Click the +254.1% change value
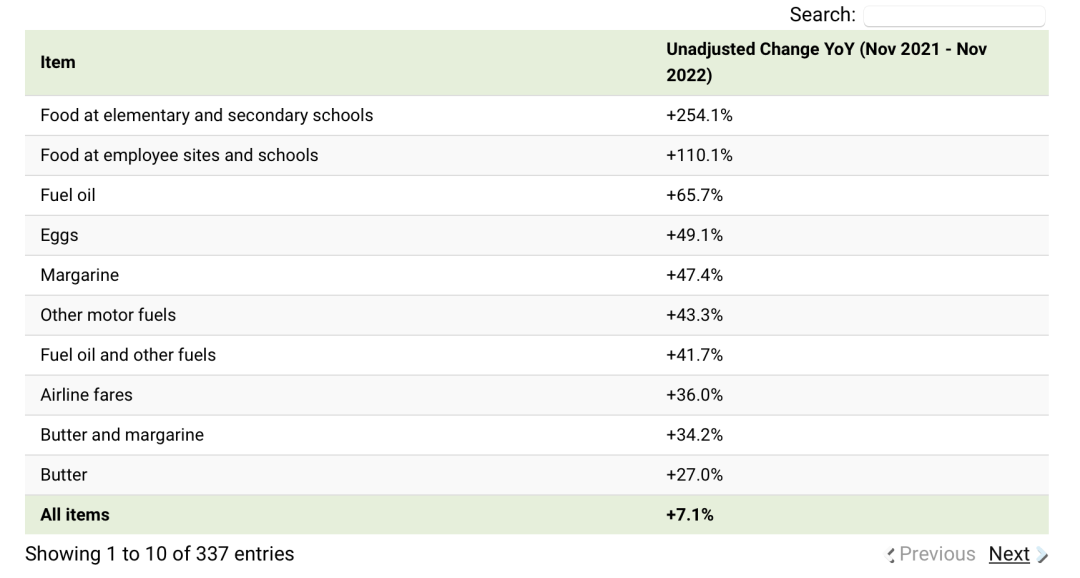Viewport: 1080px width, 578px height. pos(699,115)
